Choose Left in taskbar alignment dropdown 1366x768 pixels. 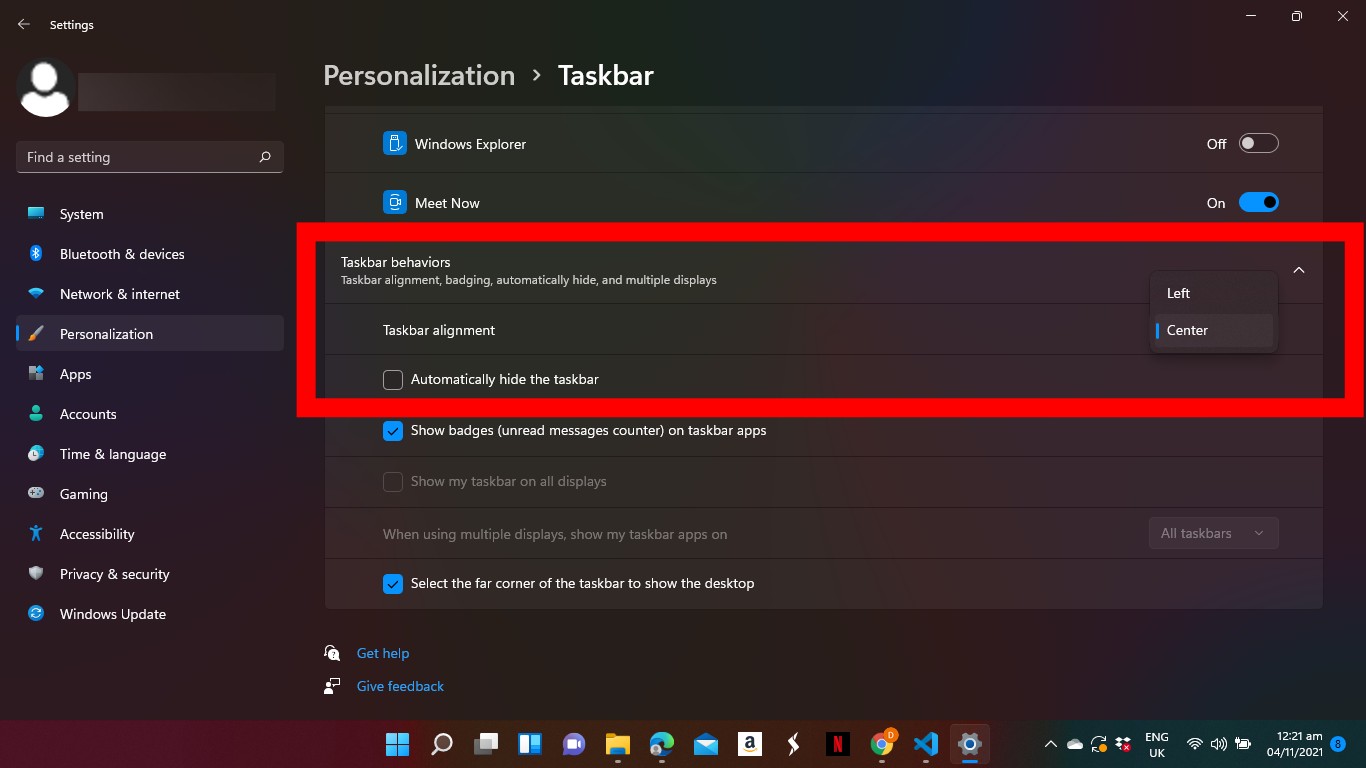(x=1214, y=293)
